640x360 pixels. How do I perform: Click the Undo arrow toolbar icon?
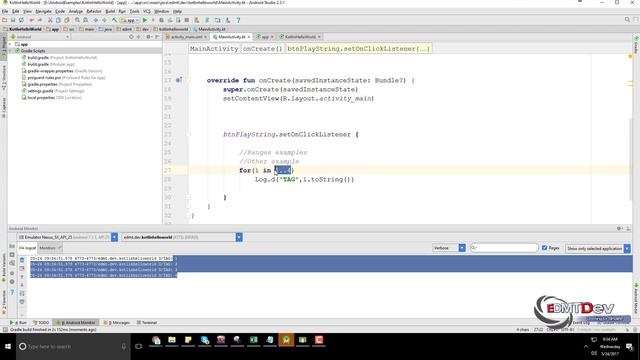[x=32, y=20]
